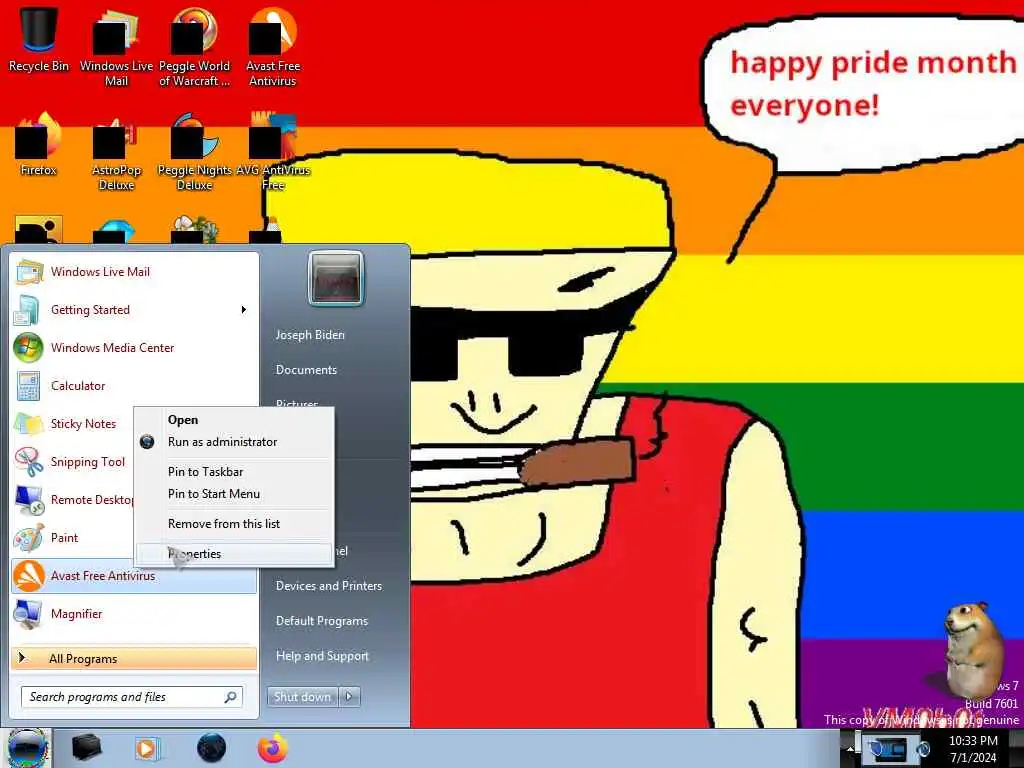The height and width of the screenshot is (768, 1024).
Task: Click Calculator icon in Start menu
Action: 28,386
